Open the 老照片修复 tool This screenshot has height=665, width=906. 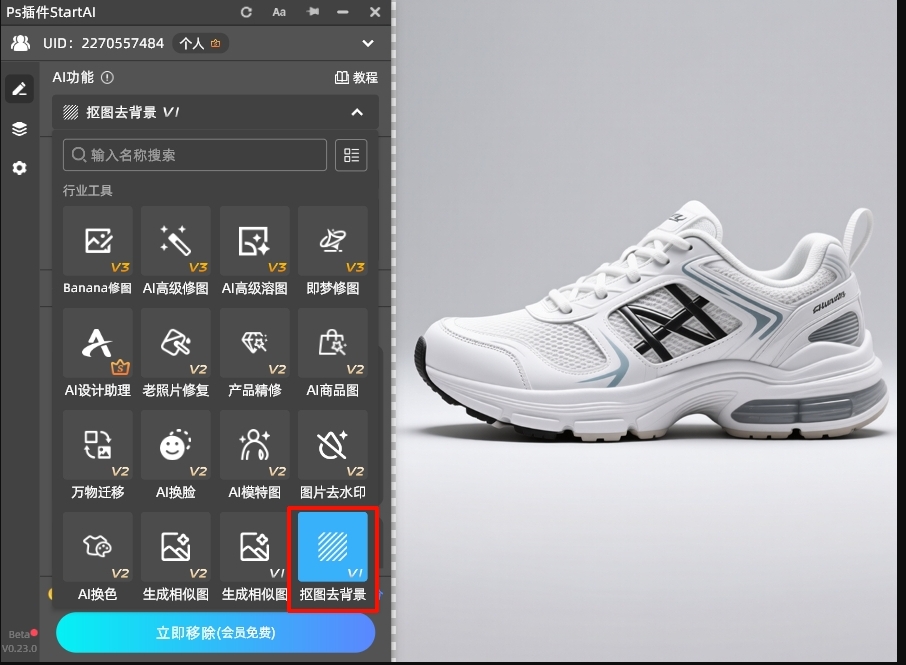[176, 344]
